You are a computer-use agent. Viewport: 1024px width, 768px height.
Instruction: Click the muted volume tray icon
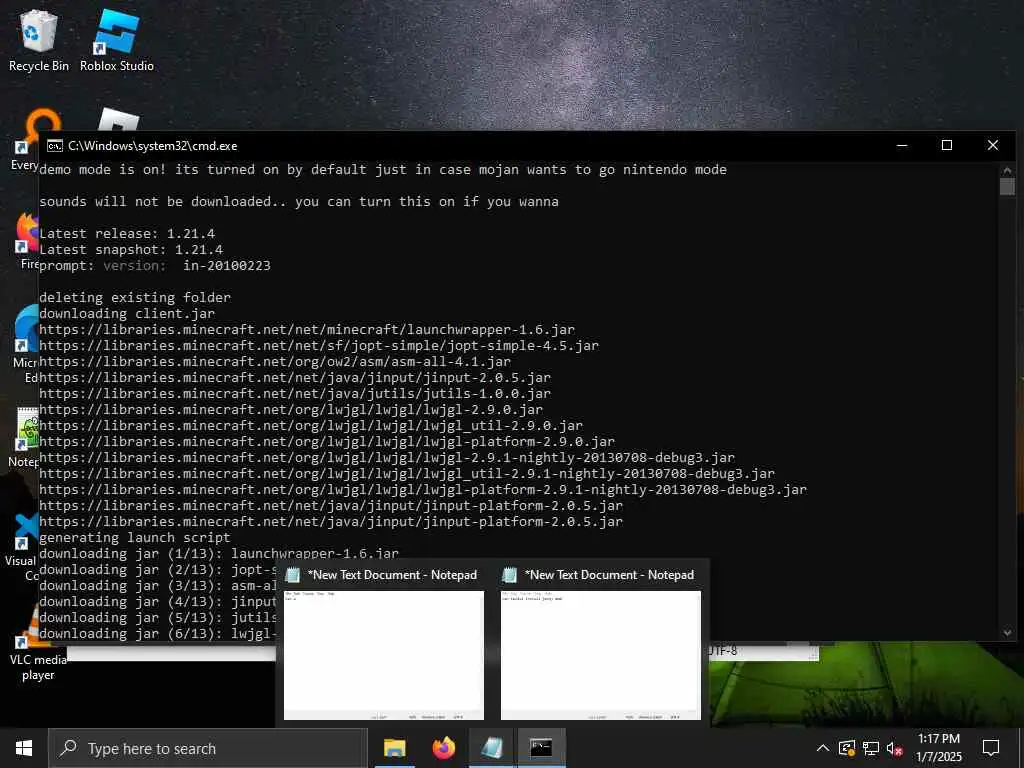click(895, 748)
